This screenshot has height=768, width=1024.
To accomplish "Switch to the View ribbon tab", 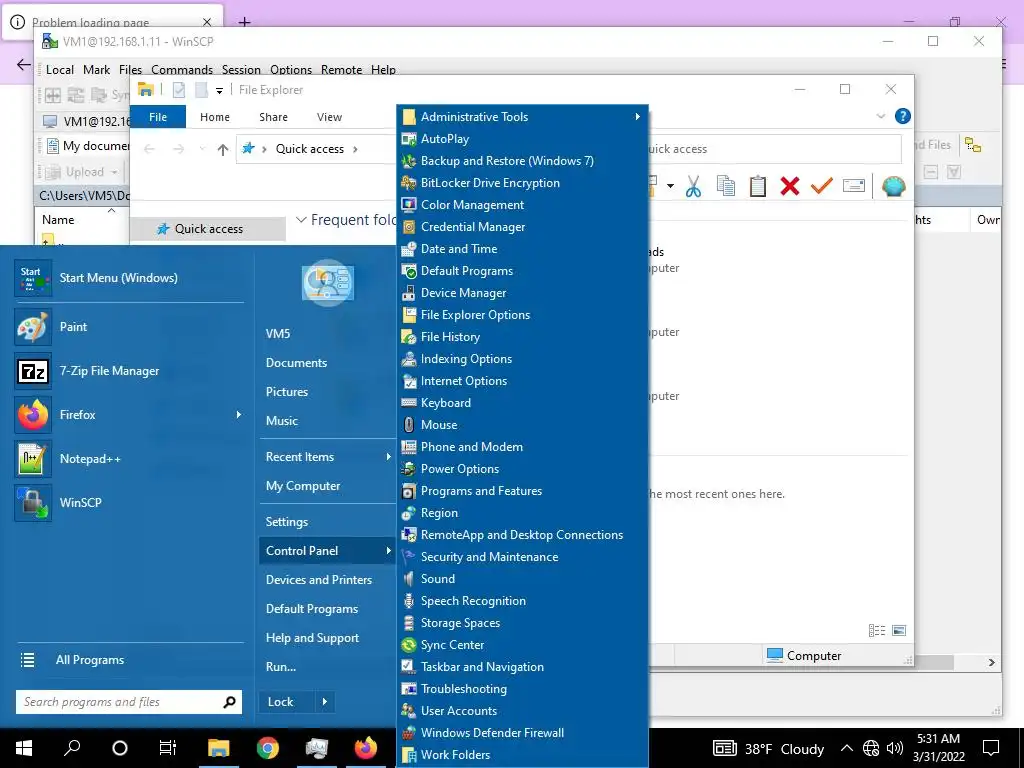I will tap(329, 117).
